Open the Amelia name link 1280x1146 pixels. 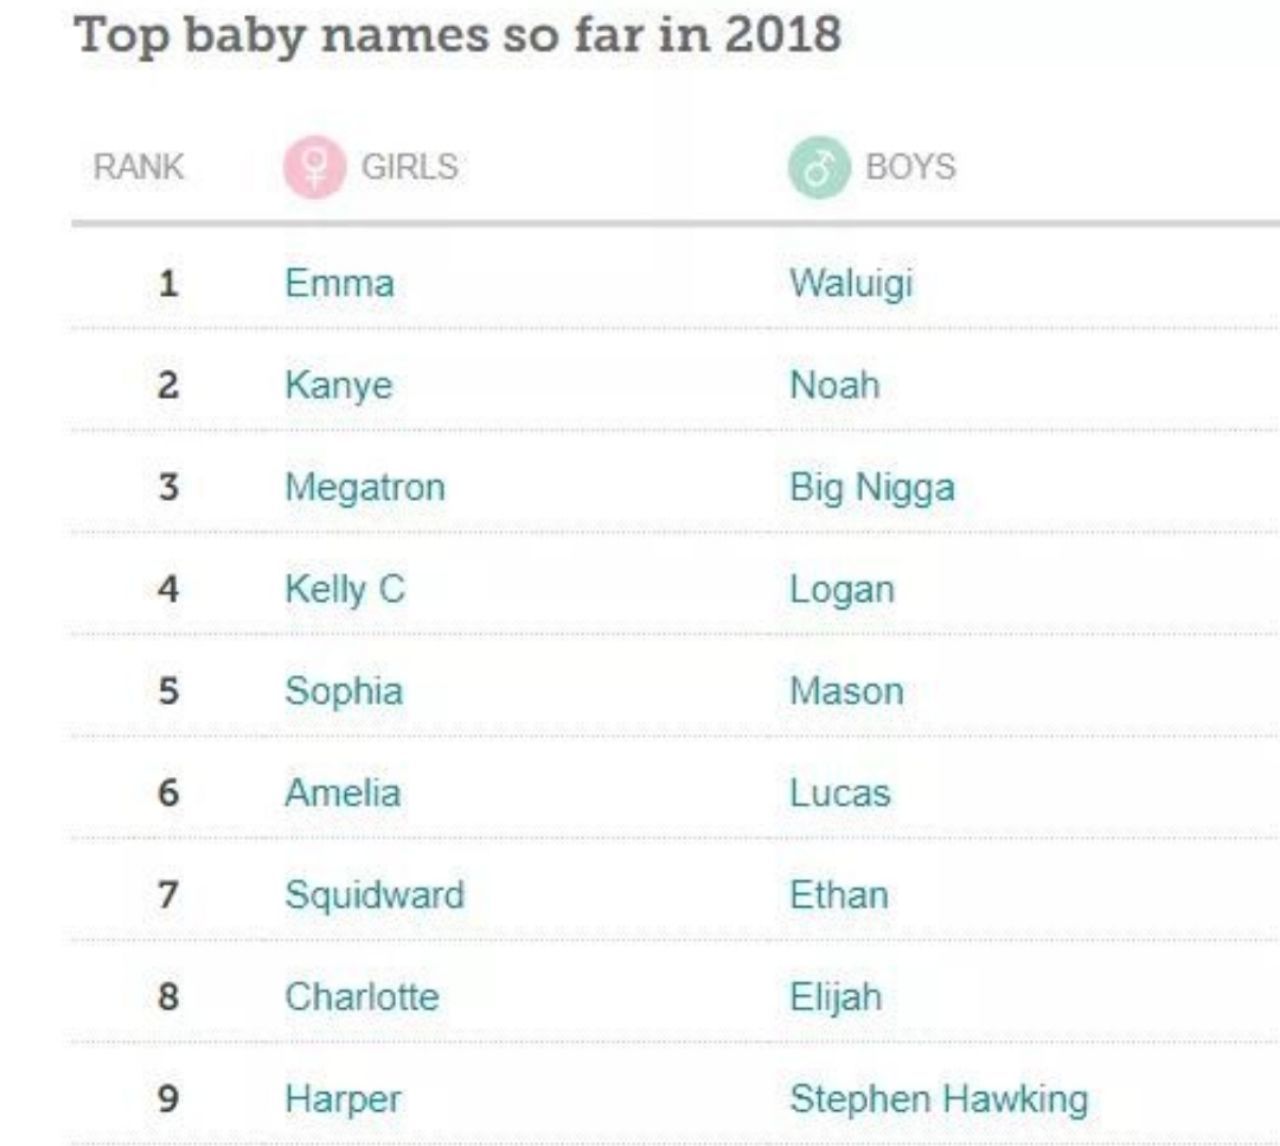tap(343, 793)
